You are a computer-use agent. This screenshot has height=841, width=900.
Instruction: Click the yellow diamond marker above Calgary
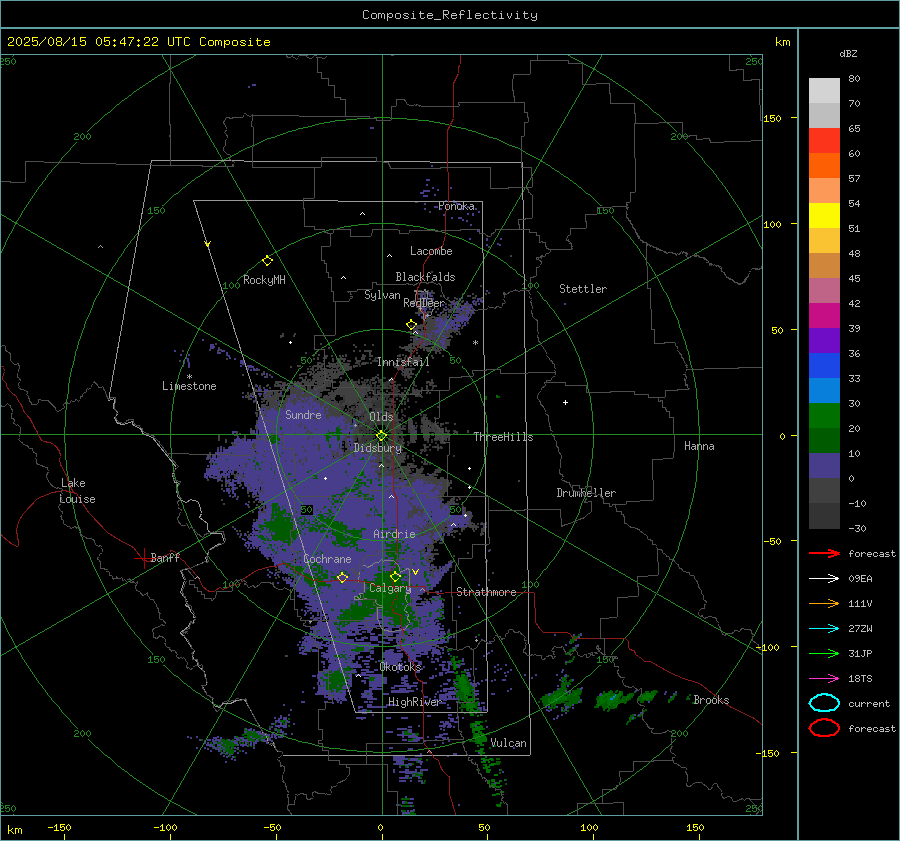click(x=395, y=576)
